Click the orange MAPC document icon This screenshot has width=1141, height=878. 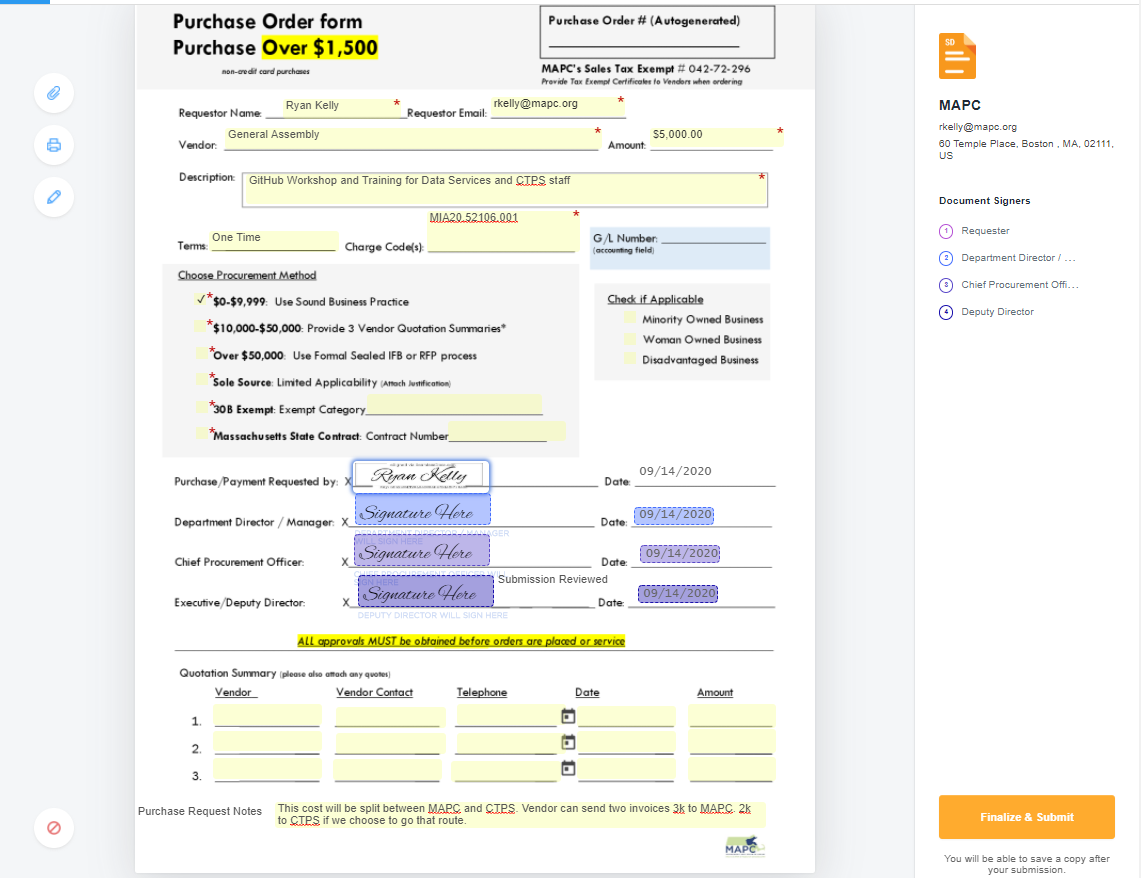pyautogui.click(x=957, y=56)
